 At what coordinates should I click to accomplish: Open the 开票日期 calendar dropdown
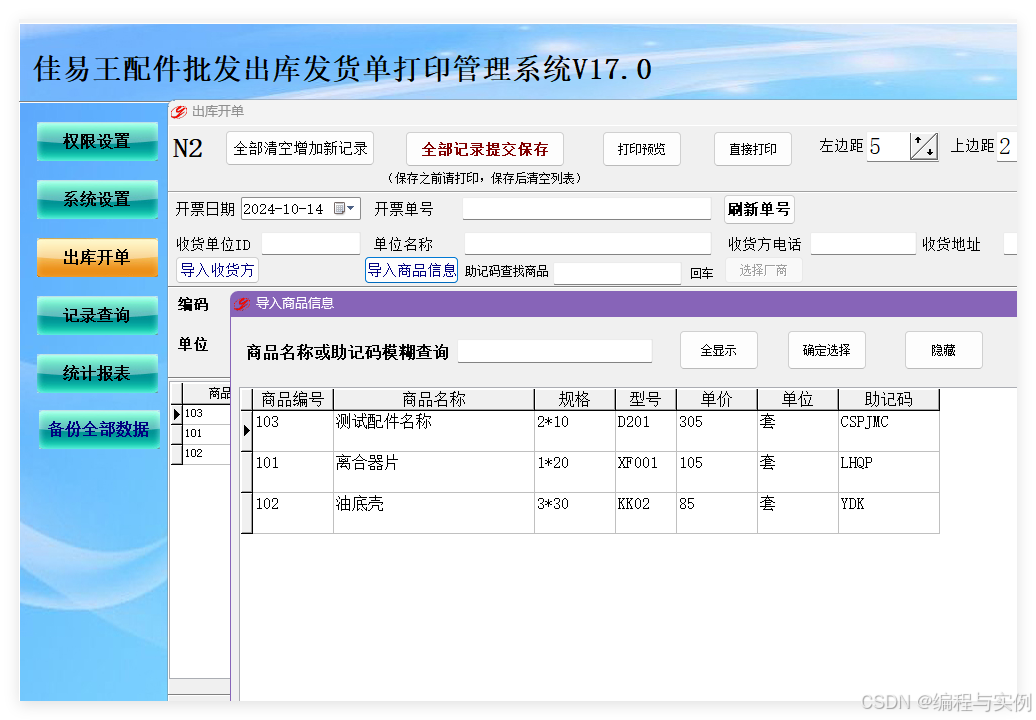coord(346,209)
